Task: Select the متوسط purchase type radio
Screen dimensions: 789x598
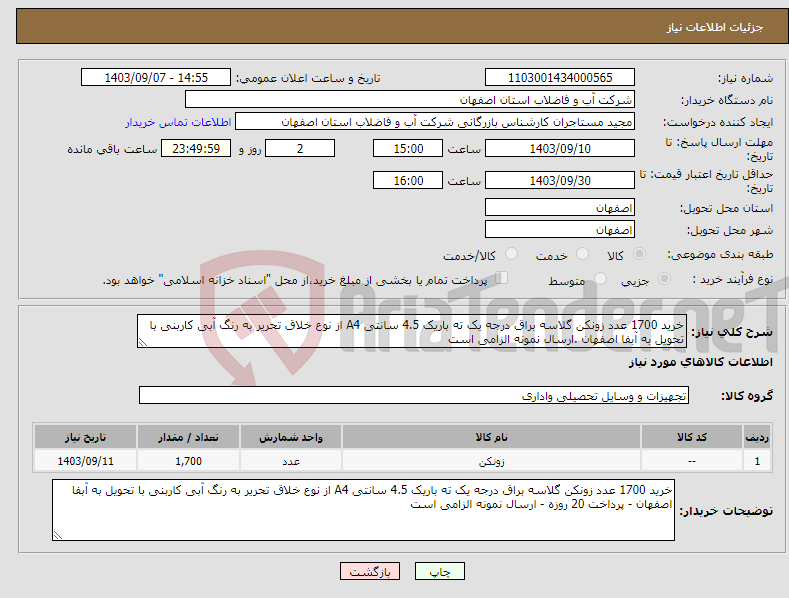Action: click(600, 279)
